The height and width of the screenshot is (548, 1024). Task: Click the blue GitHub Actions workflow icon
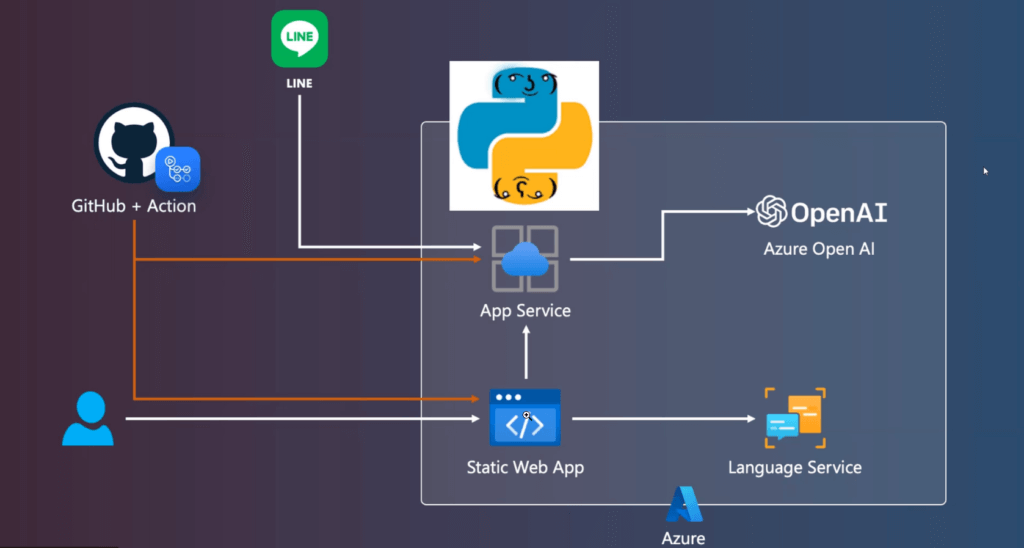(178, 169)
